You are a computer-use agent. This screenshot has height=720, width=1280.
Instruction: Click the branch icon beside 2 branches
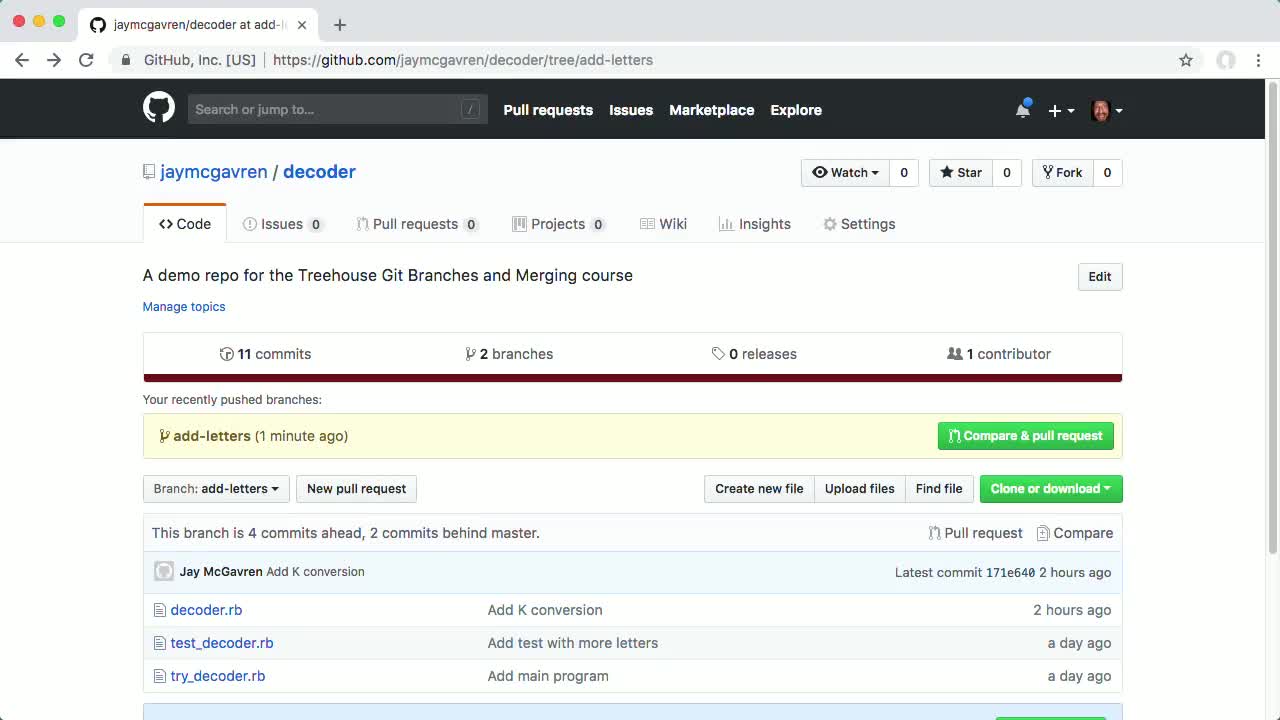pyautogui.click(x=470, y=353)
